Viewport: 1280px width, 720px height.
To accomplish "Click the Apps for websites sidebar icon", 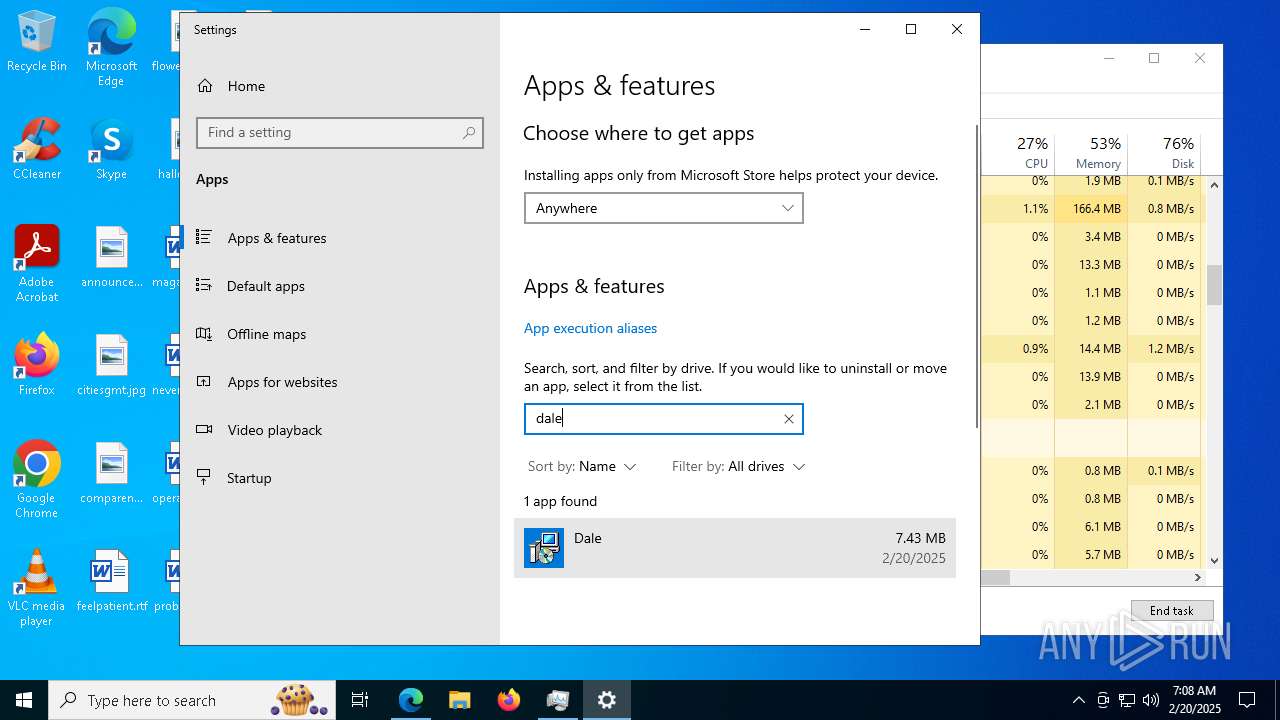I will (204, 381).
